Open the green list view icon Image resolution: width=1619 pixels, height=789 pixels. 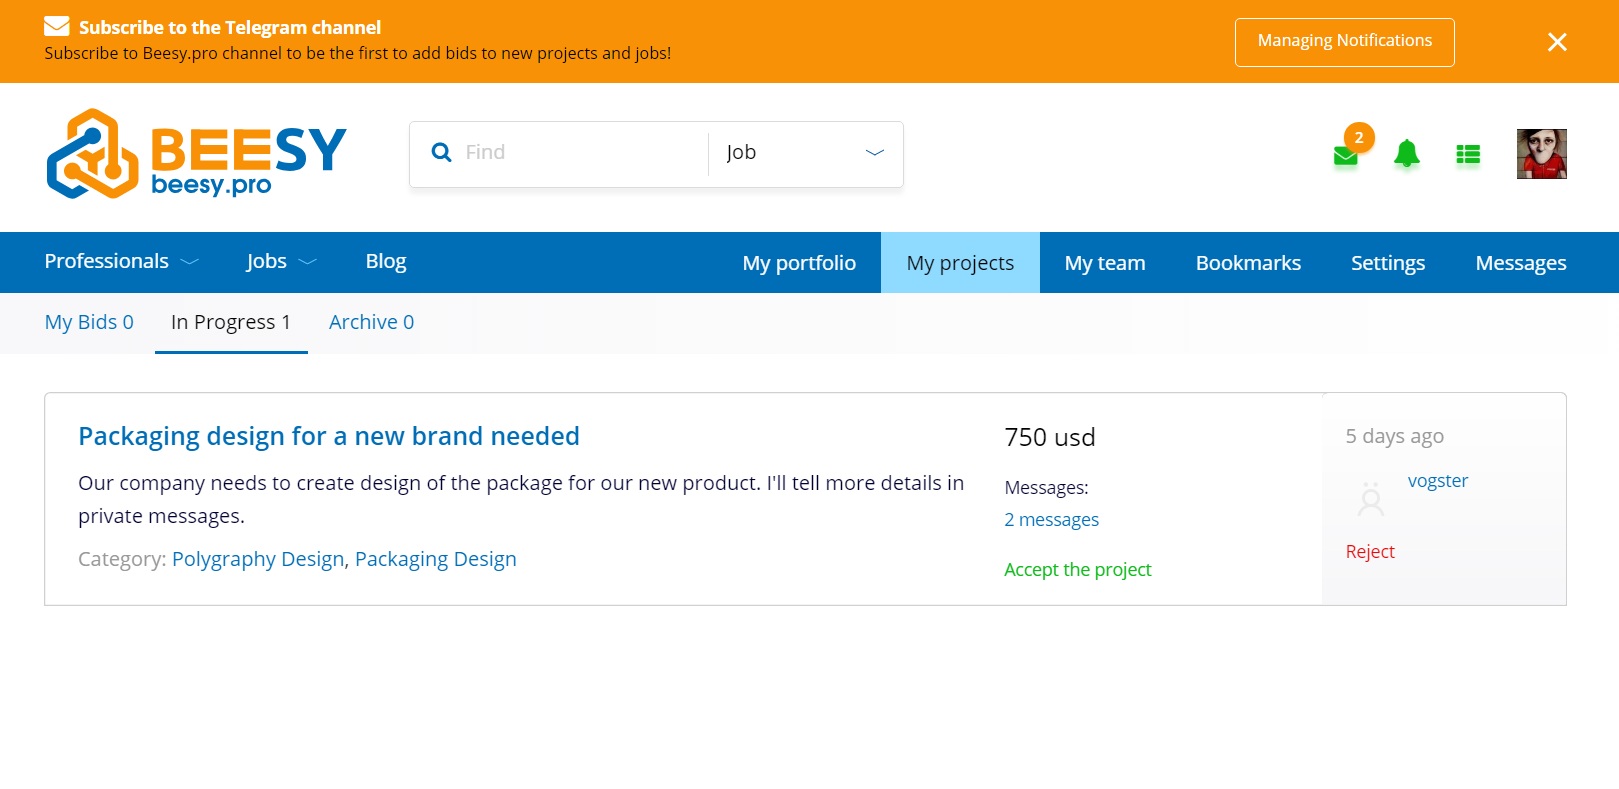coord(1468,154)
